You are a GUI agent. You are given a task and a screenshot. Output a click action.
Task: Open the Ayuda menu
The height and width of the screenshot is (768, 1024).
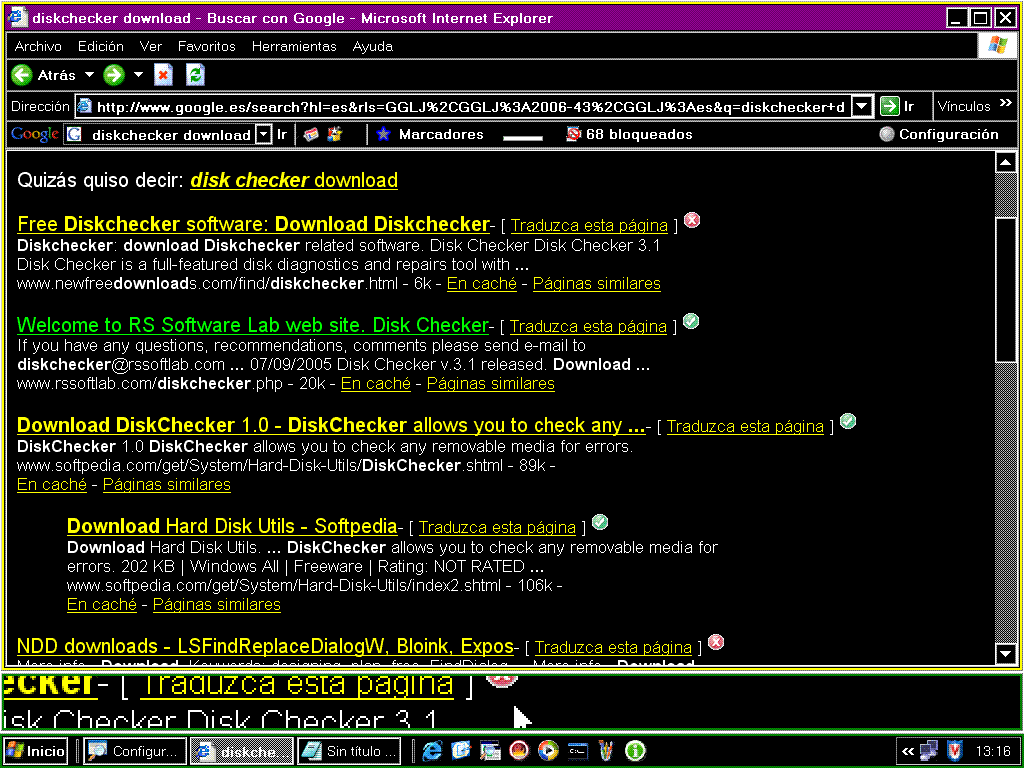click(x=372, y=46)
